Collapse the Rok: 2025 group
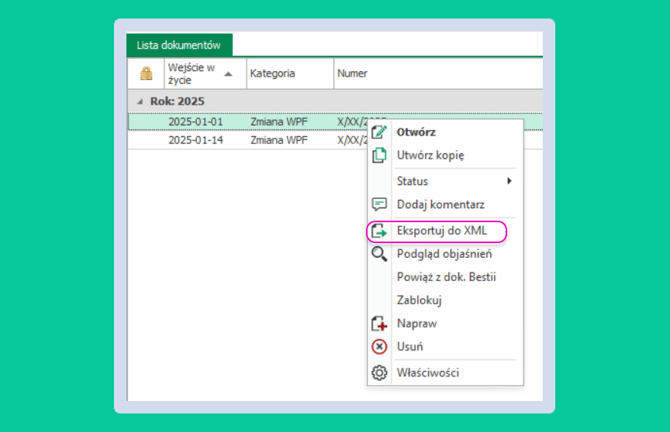The image size is (670, 432). (140, 102)
